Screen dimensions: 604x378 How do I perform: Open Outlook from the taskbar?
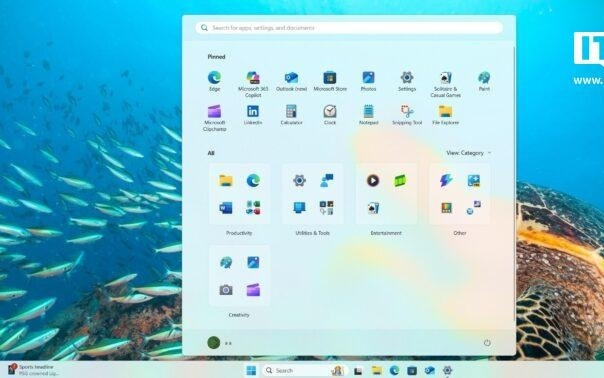pyautogui.click(x=430, y=371)
